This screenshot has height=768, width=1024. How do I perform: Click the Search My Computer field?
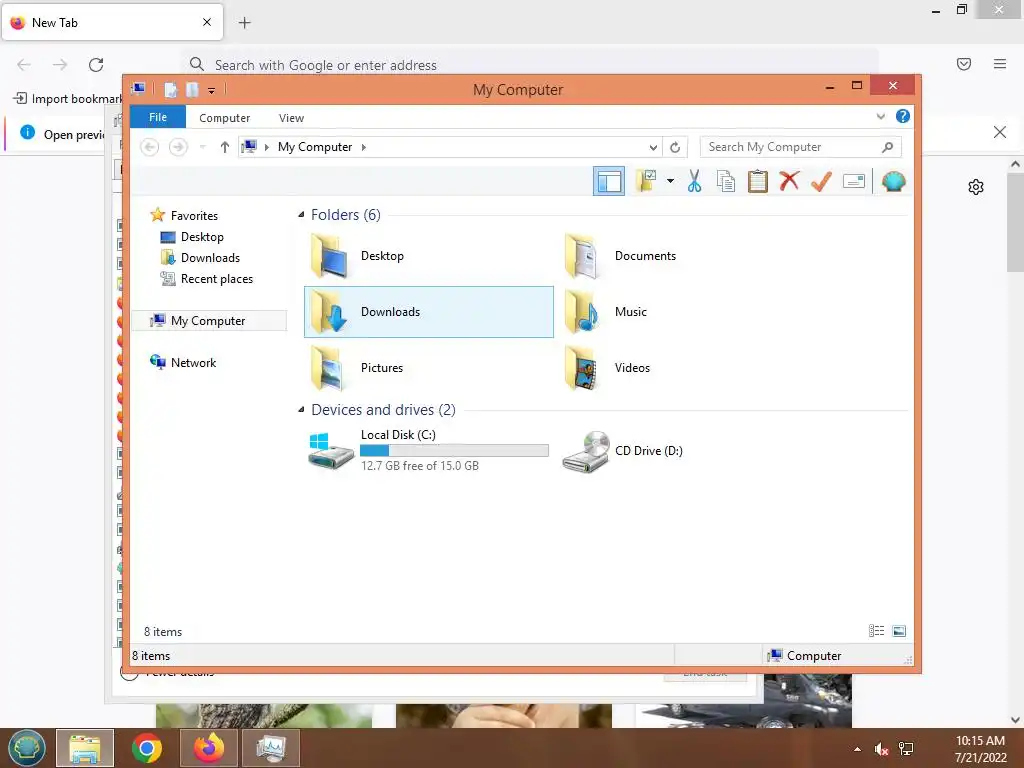pyautogui.click(x=800, y=147)
